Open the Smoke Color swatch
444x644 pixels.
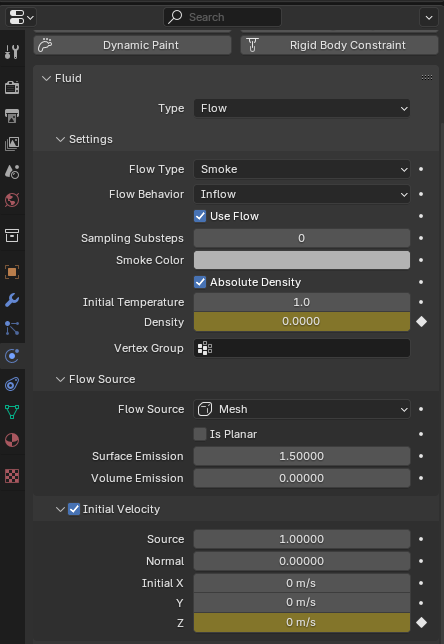point(302,260)
